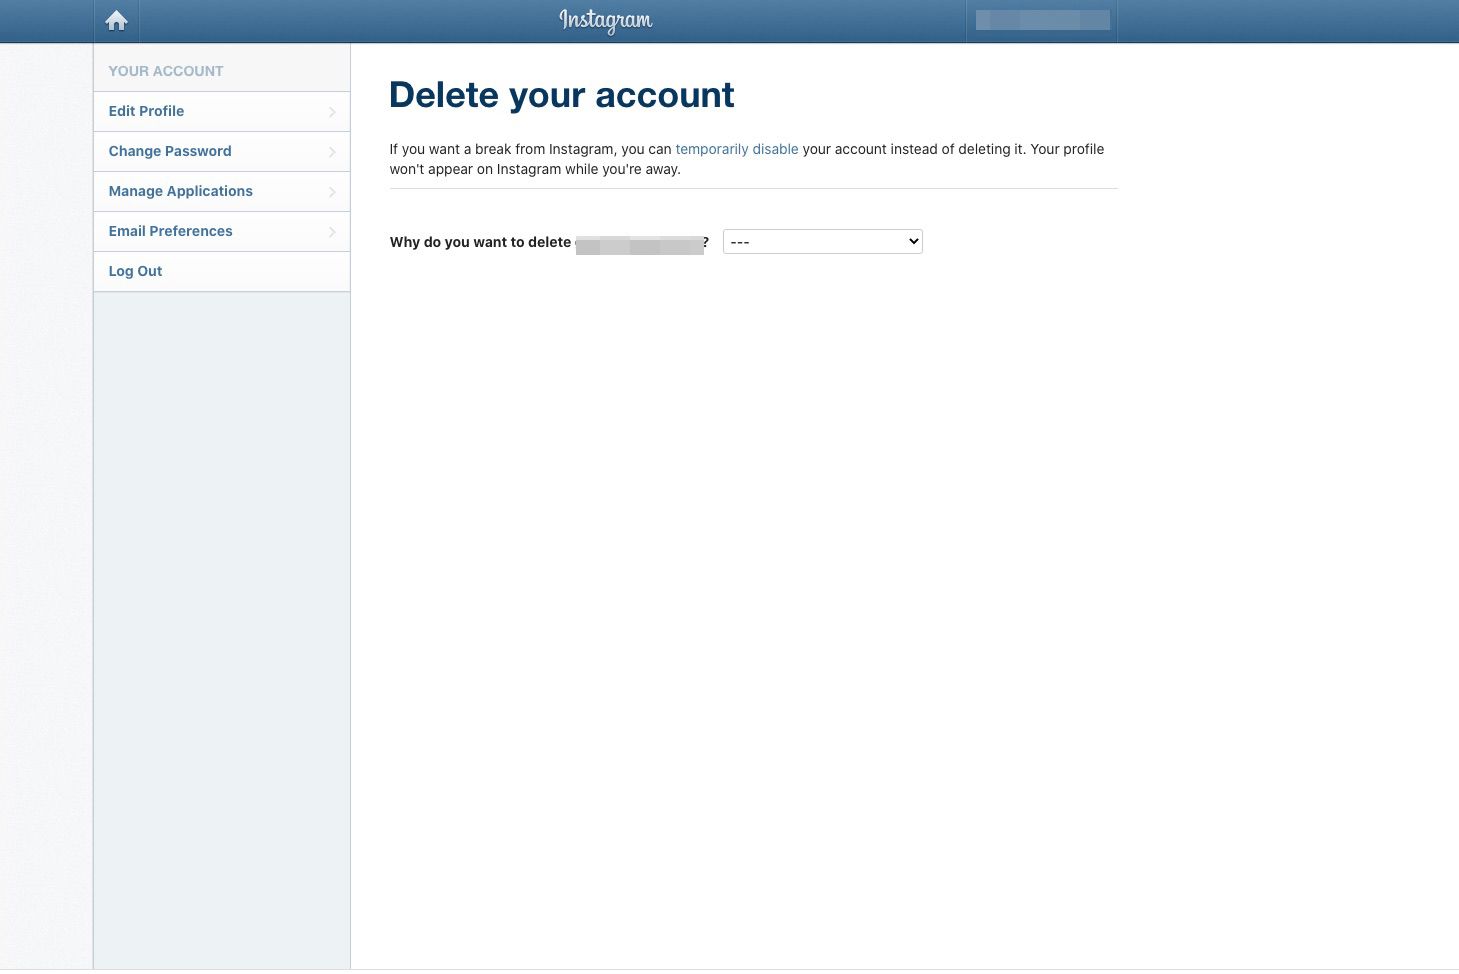Open Change Password in sidebar
Image resolution: width=1459 pixels, height=974 pixels.
(x=222, y=151)
